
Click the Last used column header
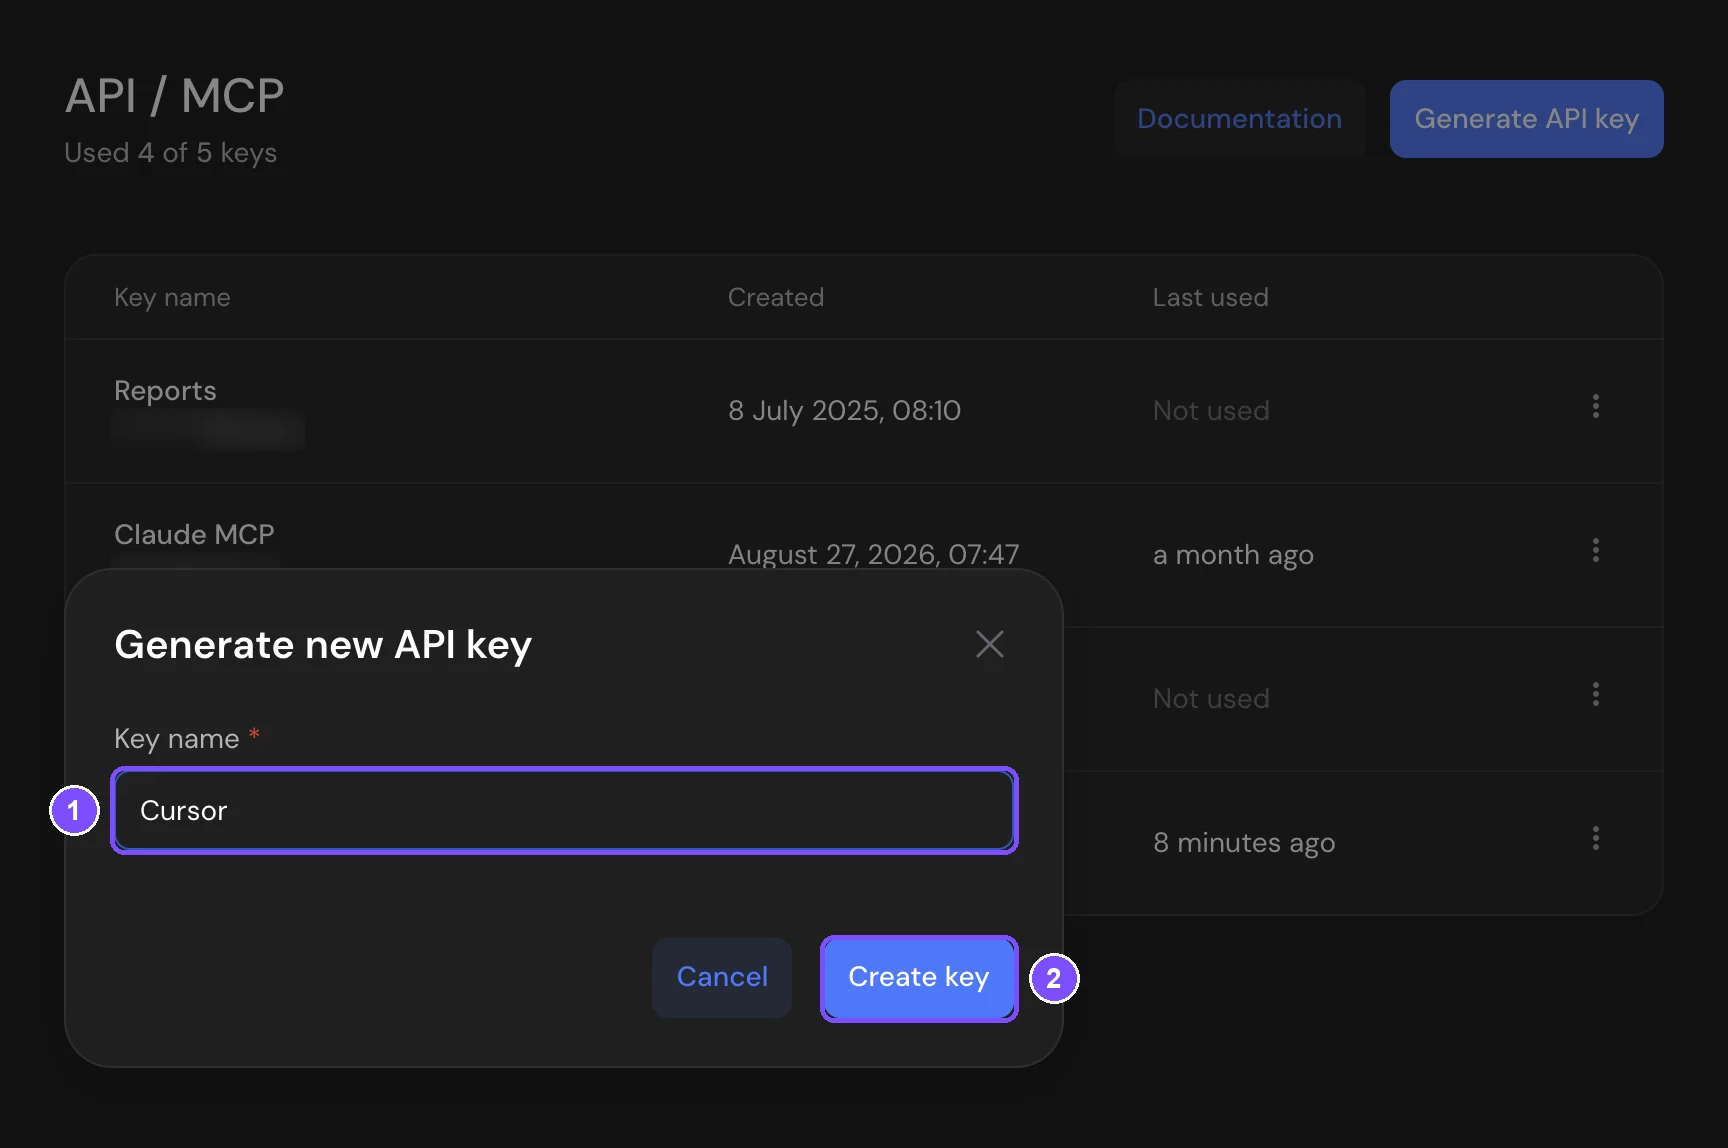pos(1210,297)
